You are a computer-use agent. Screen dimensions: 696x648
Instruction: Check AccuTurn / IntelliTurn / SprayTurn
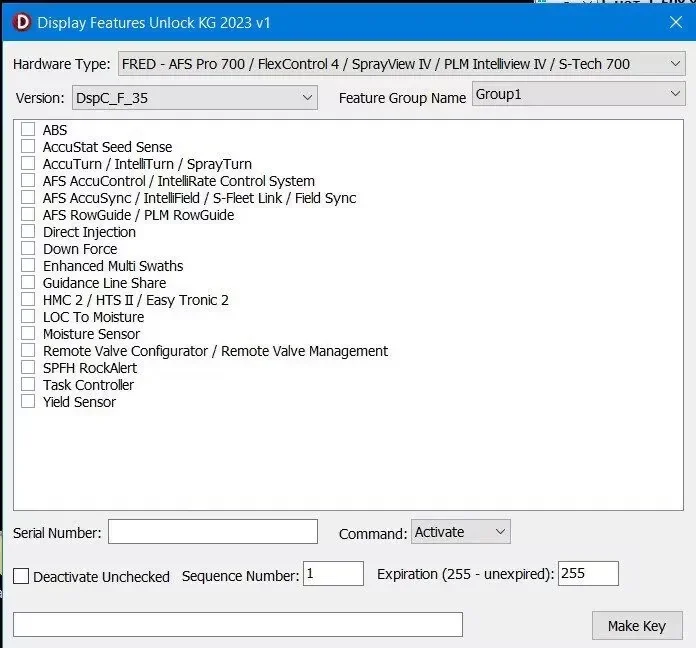coord(28,163)
